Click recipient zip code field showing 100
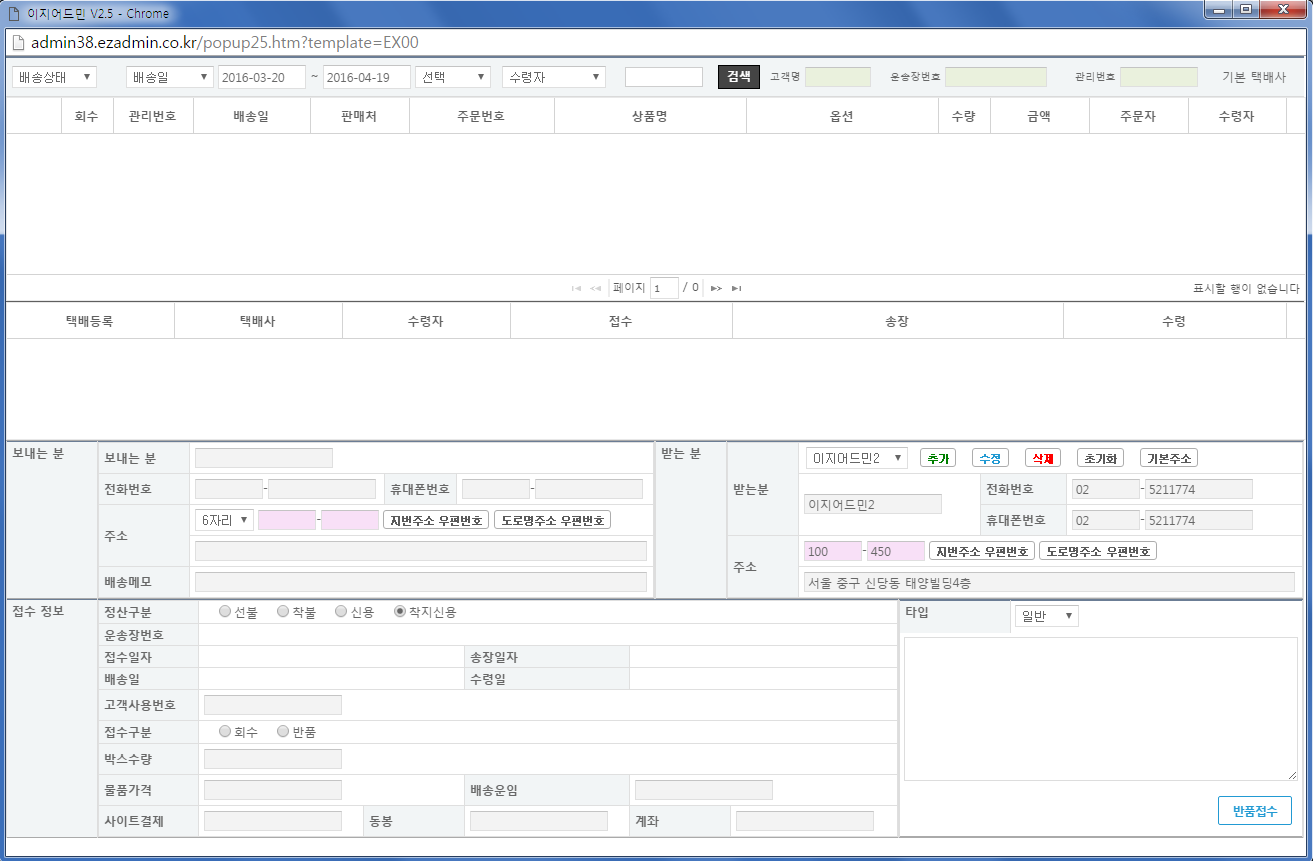 [x=833, y=551]
